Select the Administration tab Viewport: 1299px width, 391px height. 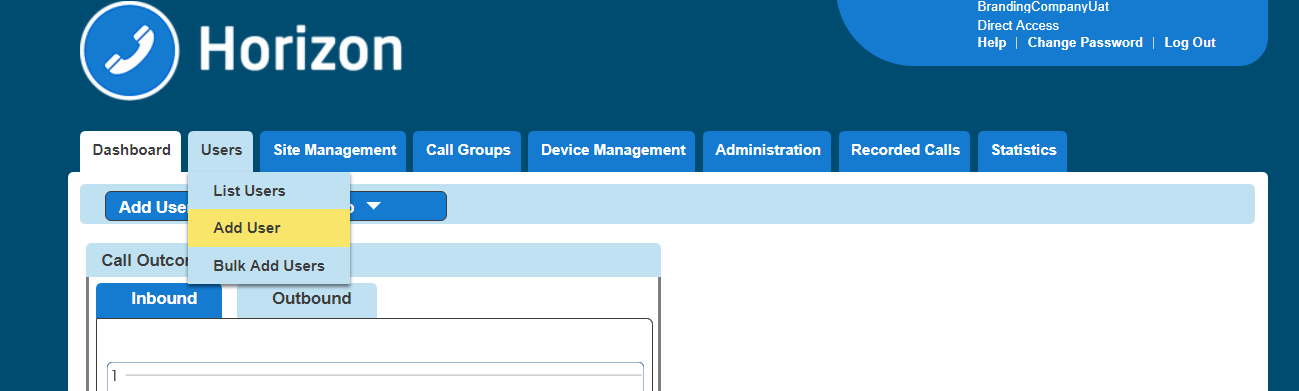click(768, 150)
